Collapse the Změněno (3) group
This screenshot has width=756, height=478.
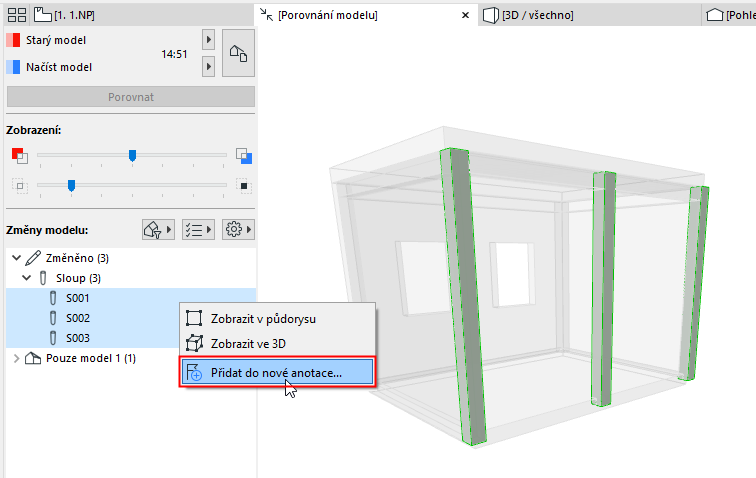16,258
